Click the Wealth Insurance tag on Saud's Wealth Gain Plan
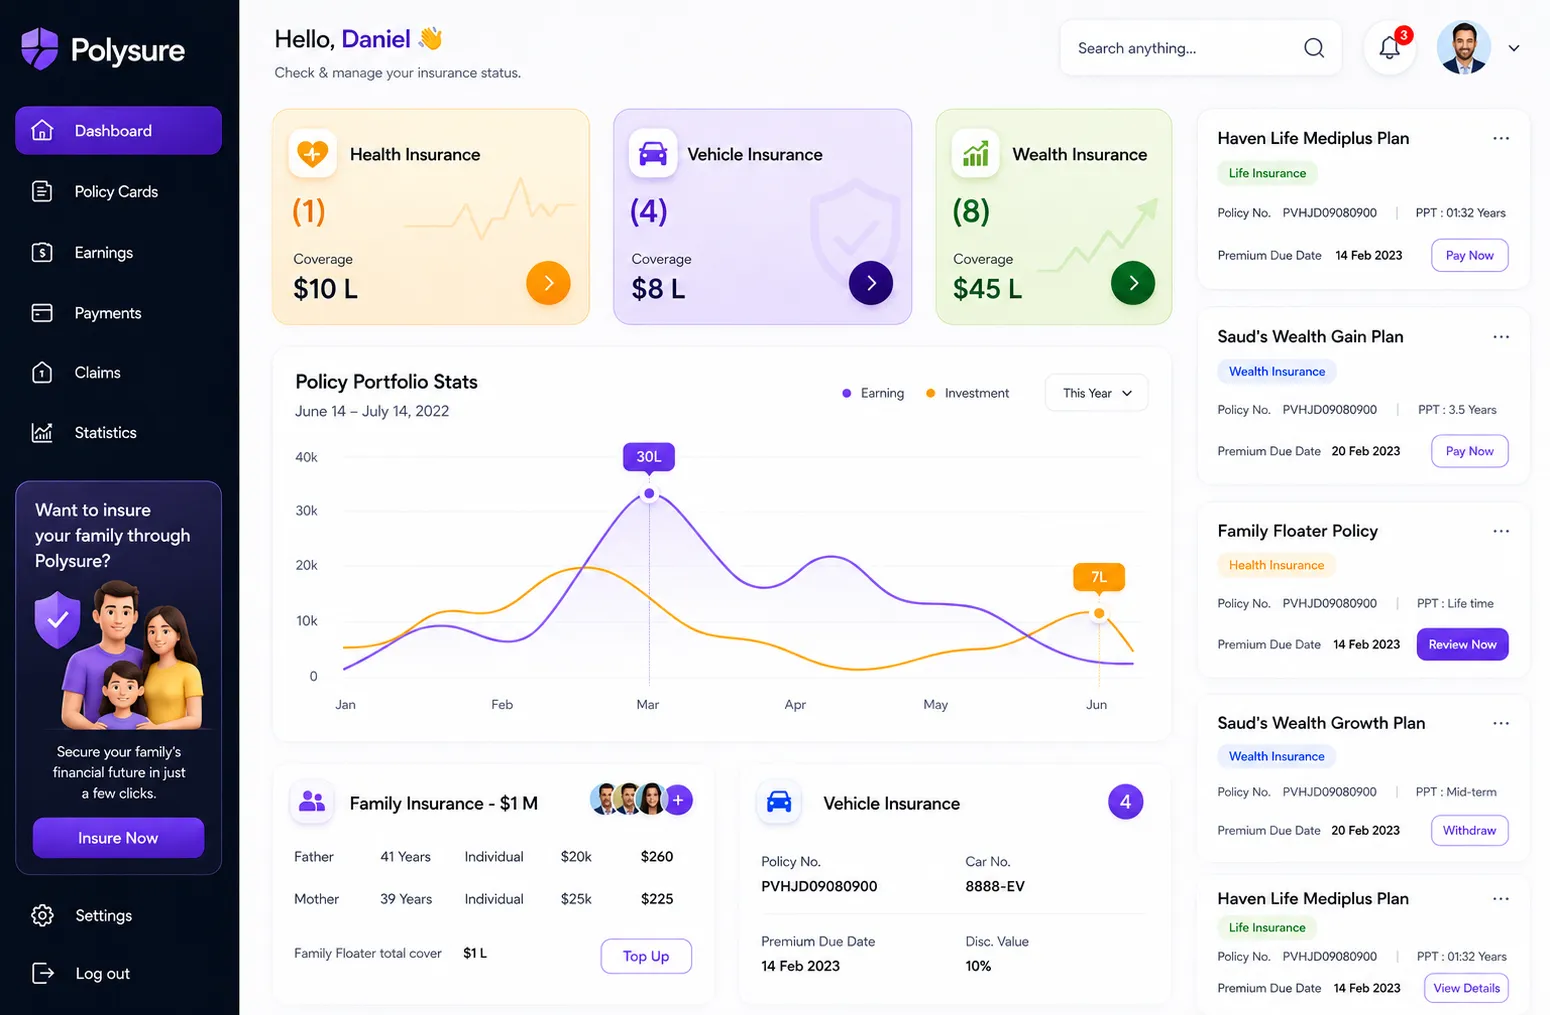The height and width of the screenshot is (1015, 1550). click(1277, 371)
